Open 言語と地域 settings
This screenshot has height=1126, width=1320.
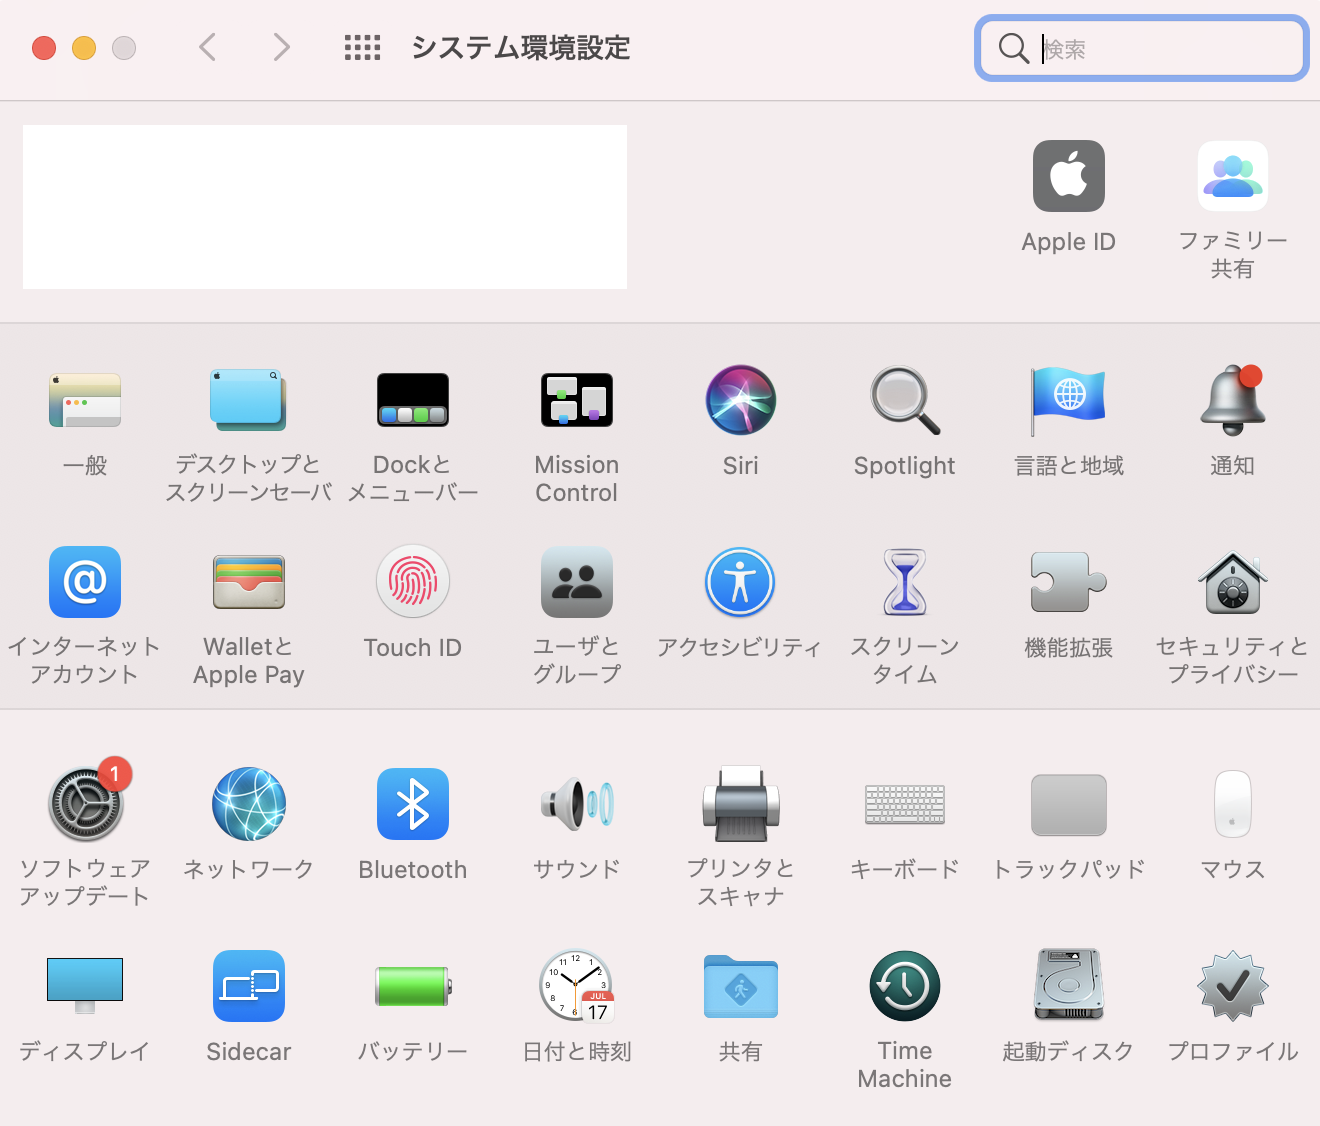point(1068,400)
